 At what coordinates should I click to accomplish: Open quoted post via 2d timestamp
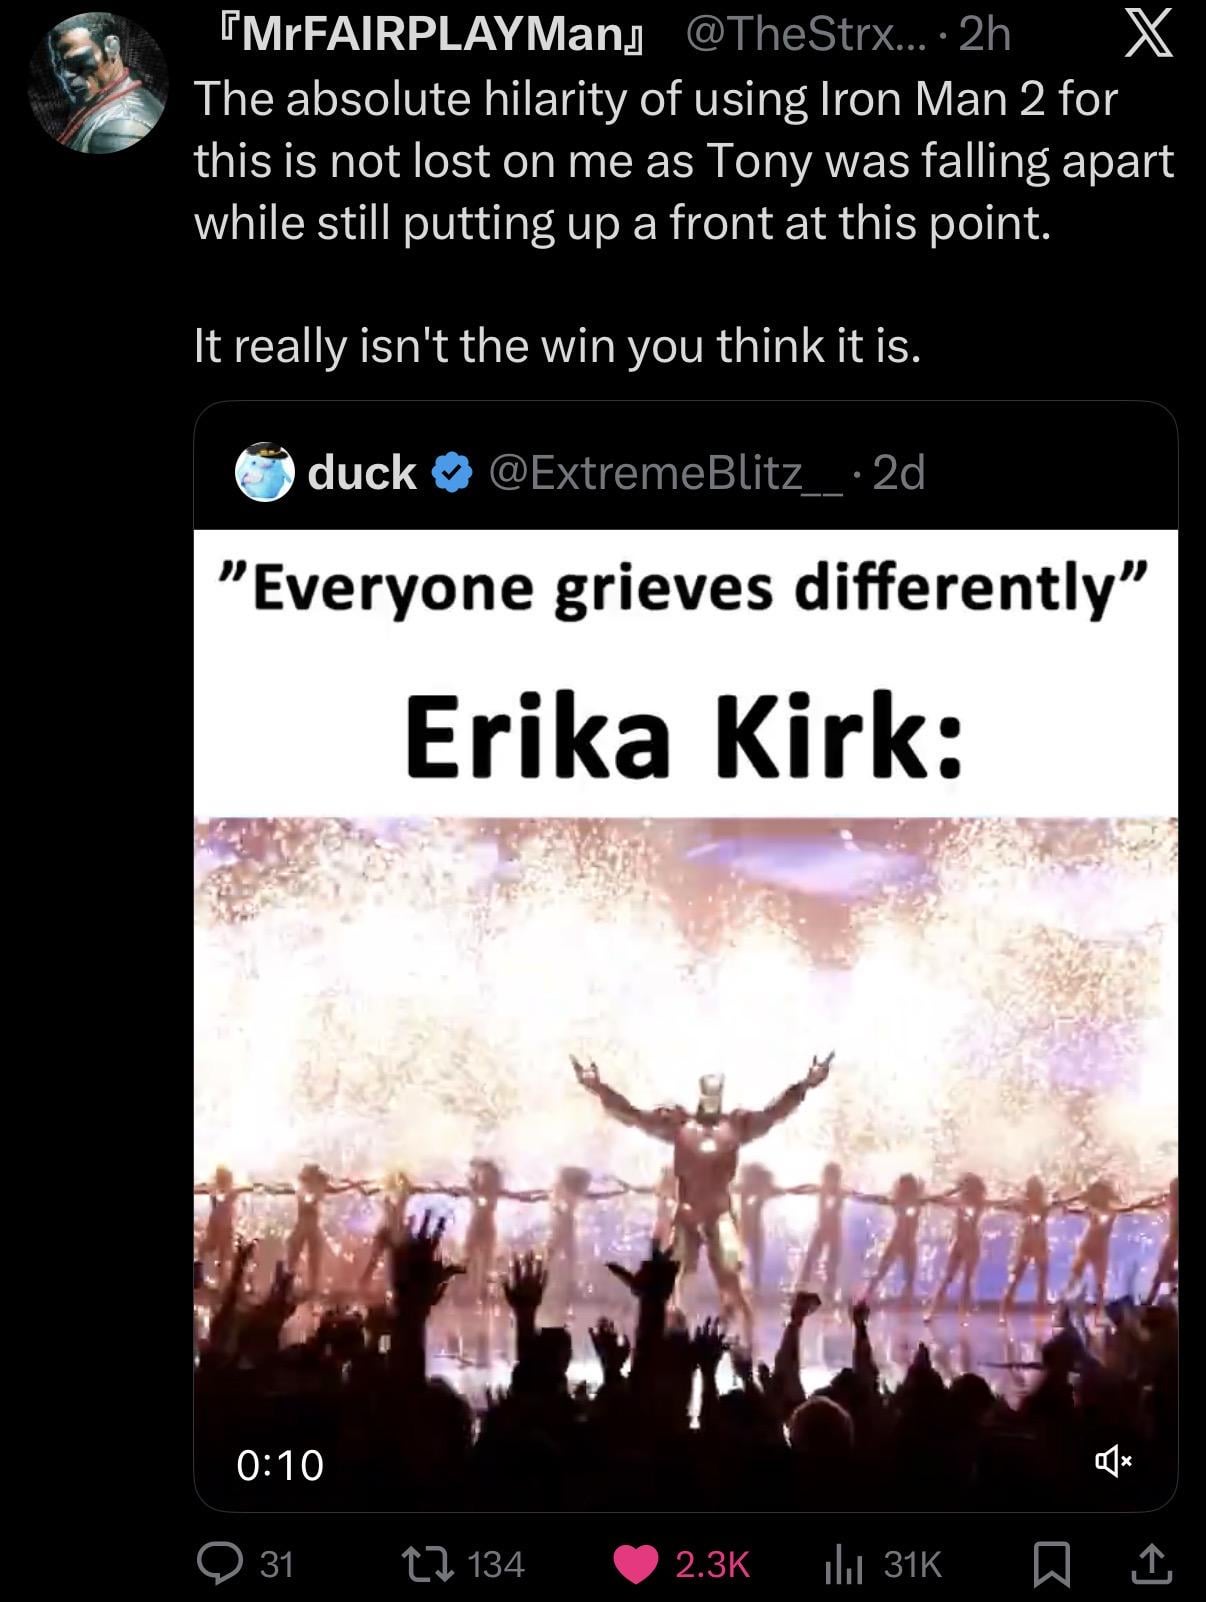pyautogui.click(x=899, y=472)
